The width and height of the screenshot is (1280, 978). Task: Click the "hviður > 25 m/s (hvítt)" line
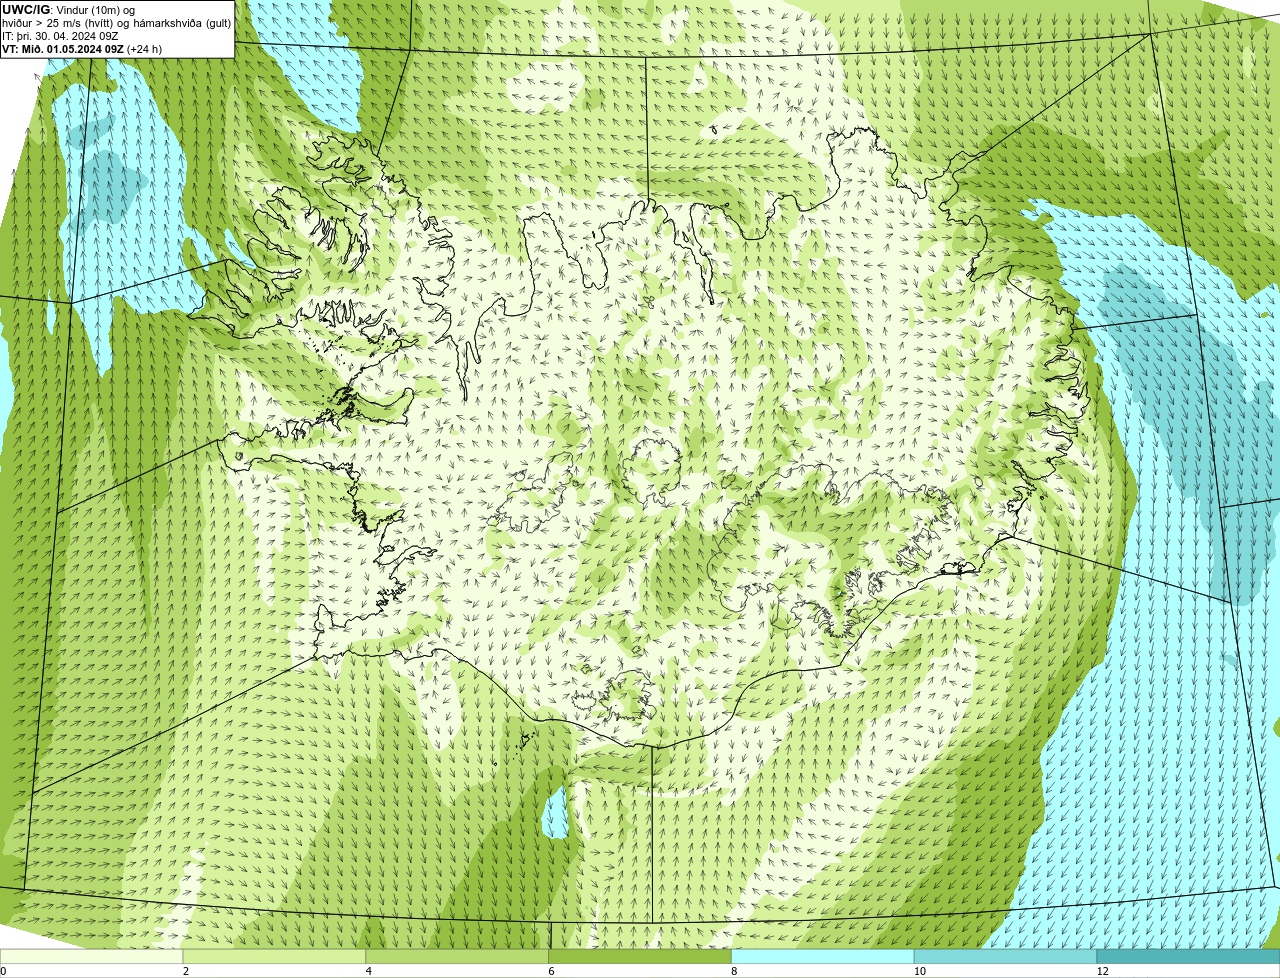click(x=117, y=23)
